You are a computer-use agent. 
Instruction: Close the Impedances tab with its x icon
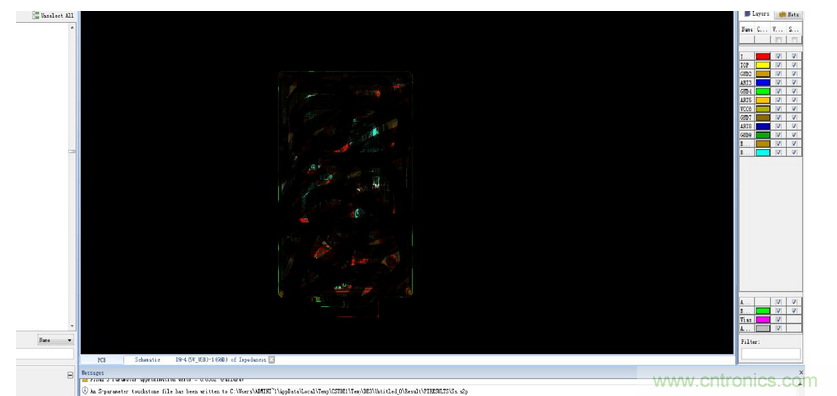tap(271, 360)
